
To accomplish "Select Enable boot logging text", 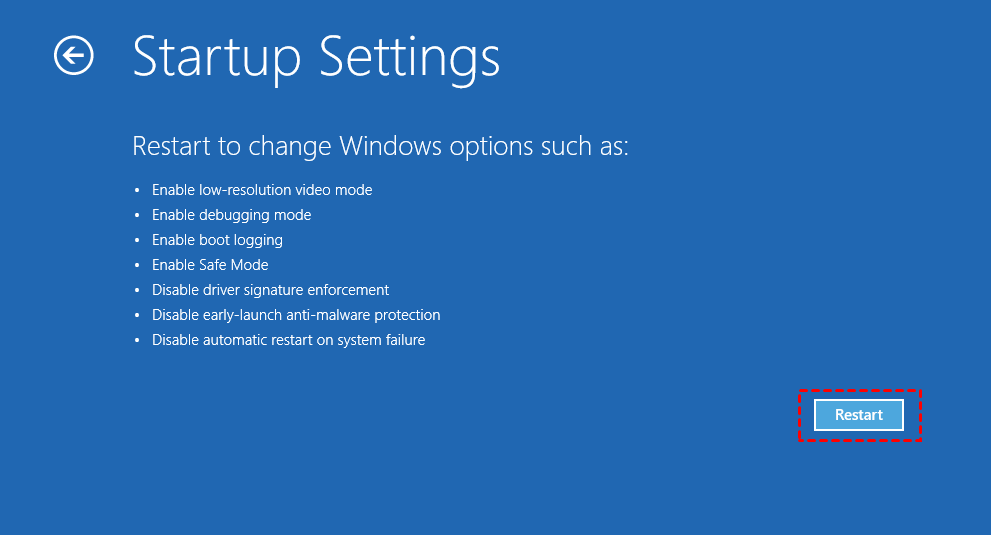I will (217, 240).
